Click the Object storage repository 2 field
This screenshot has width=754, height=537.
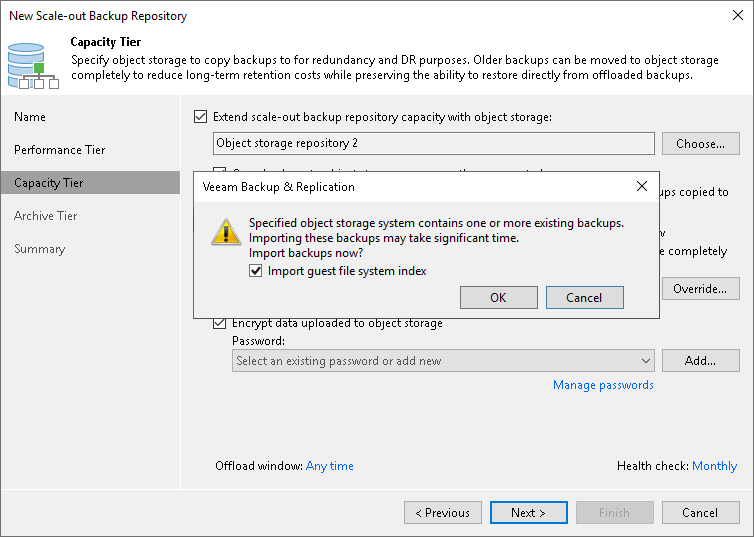(433, 144)
